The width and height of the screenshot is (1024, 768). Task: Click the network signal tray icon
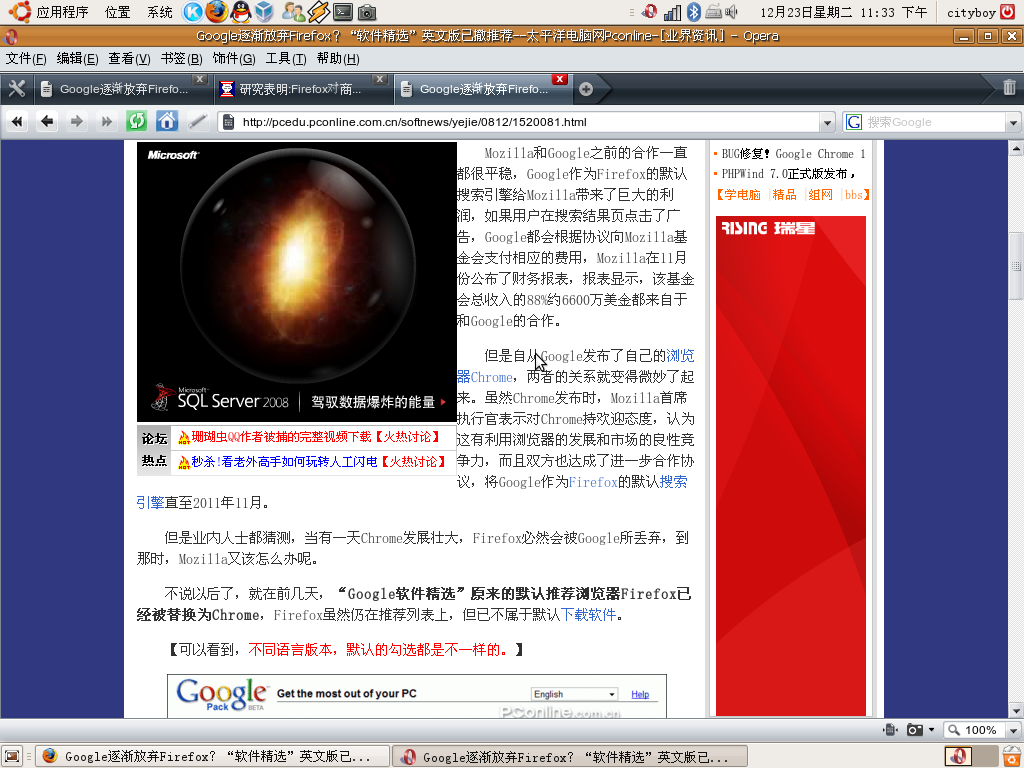click(x=672, y=12)
